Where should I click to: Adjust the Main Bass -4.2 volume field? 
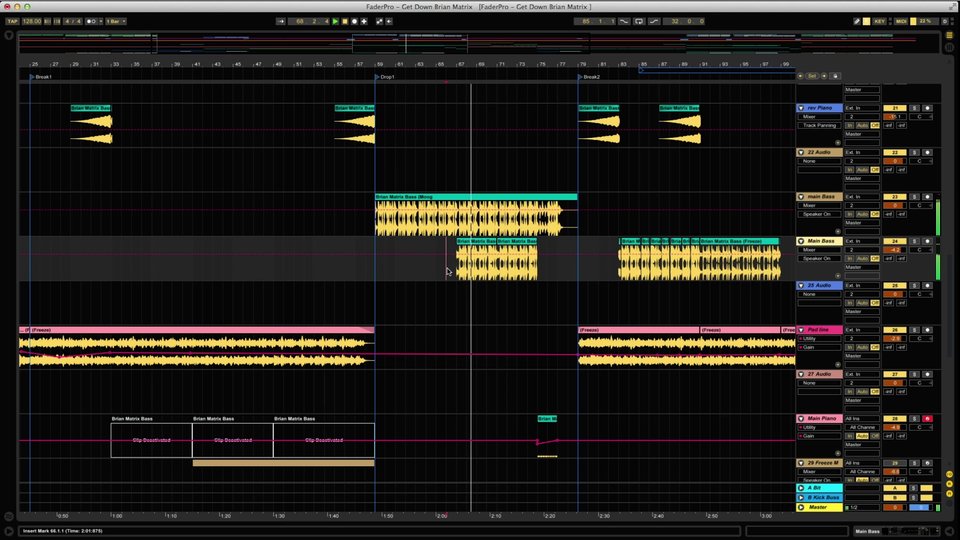894,250
